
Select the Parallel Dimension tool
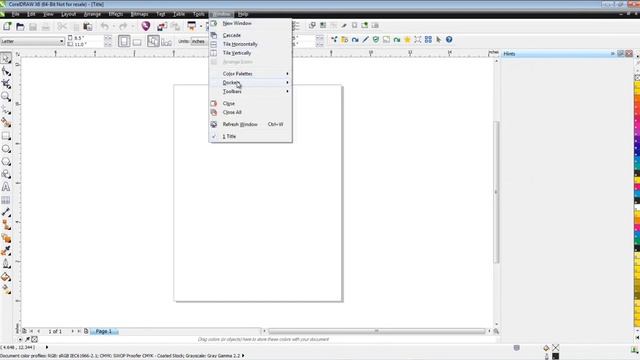pos(6,213)
